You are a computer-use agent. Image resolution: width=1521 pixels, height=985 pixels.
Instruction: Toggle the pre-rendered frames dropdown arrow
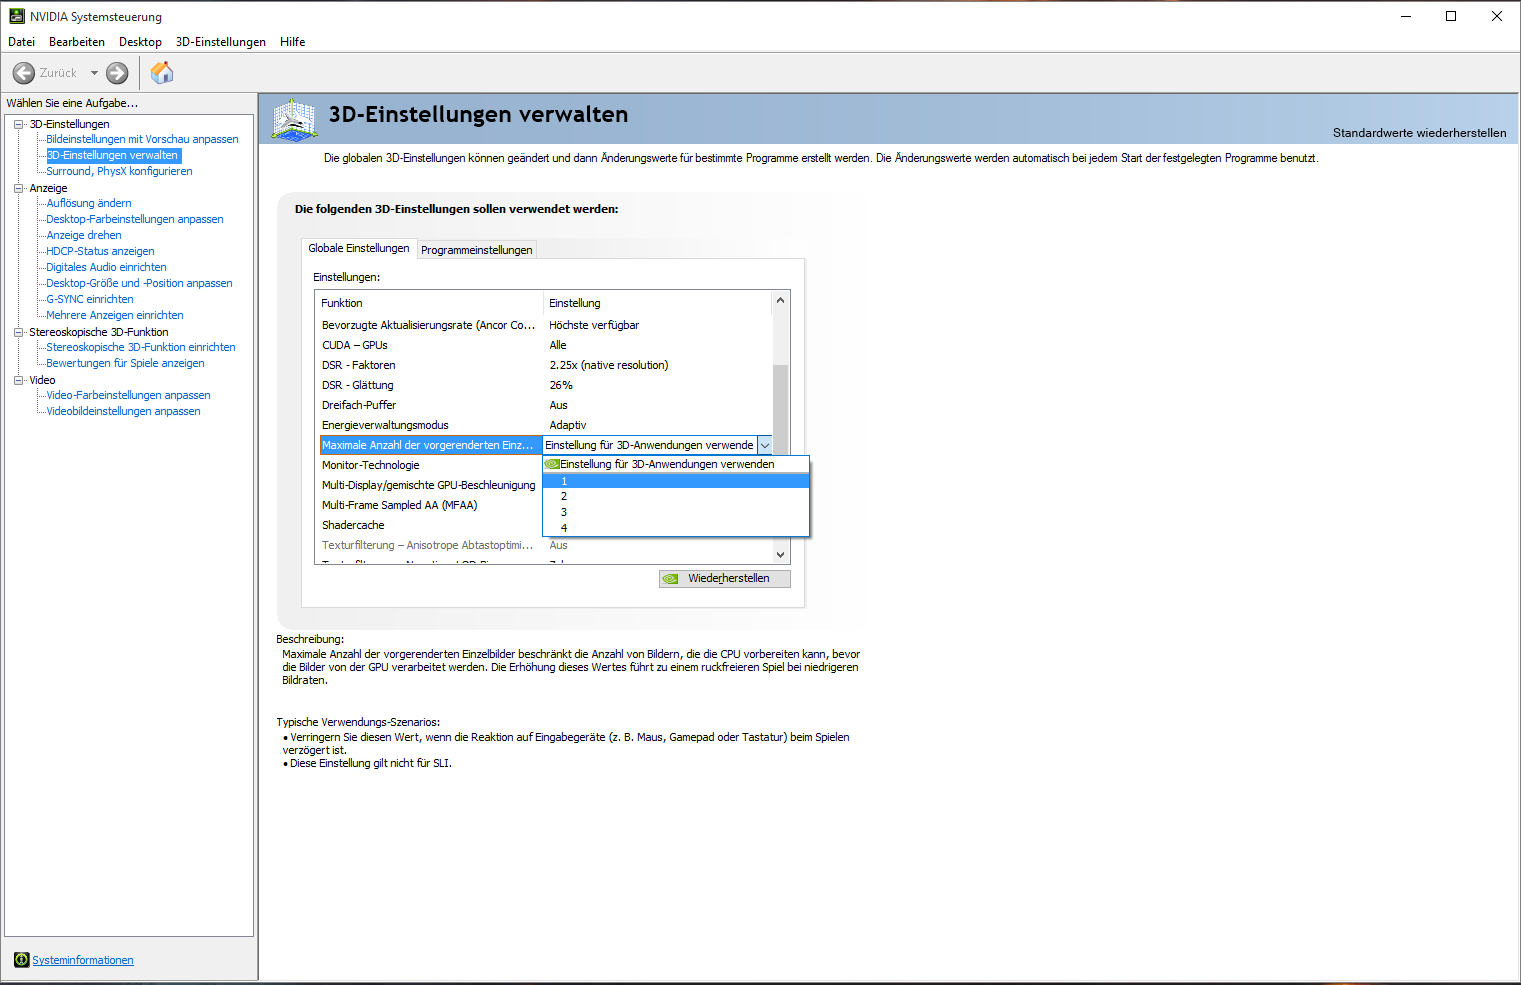(x=765, y=445)
